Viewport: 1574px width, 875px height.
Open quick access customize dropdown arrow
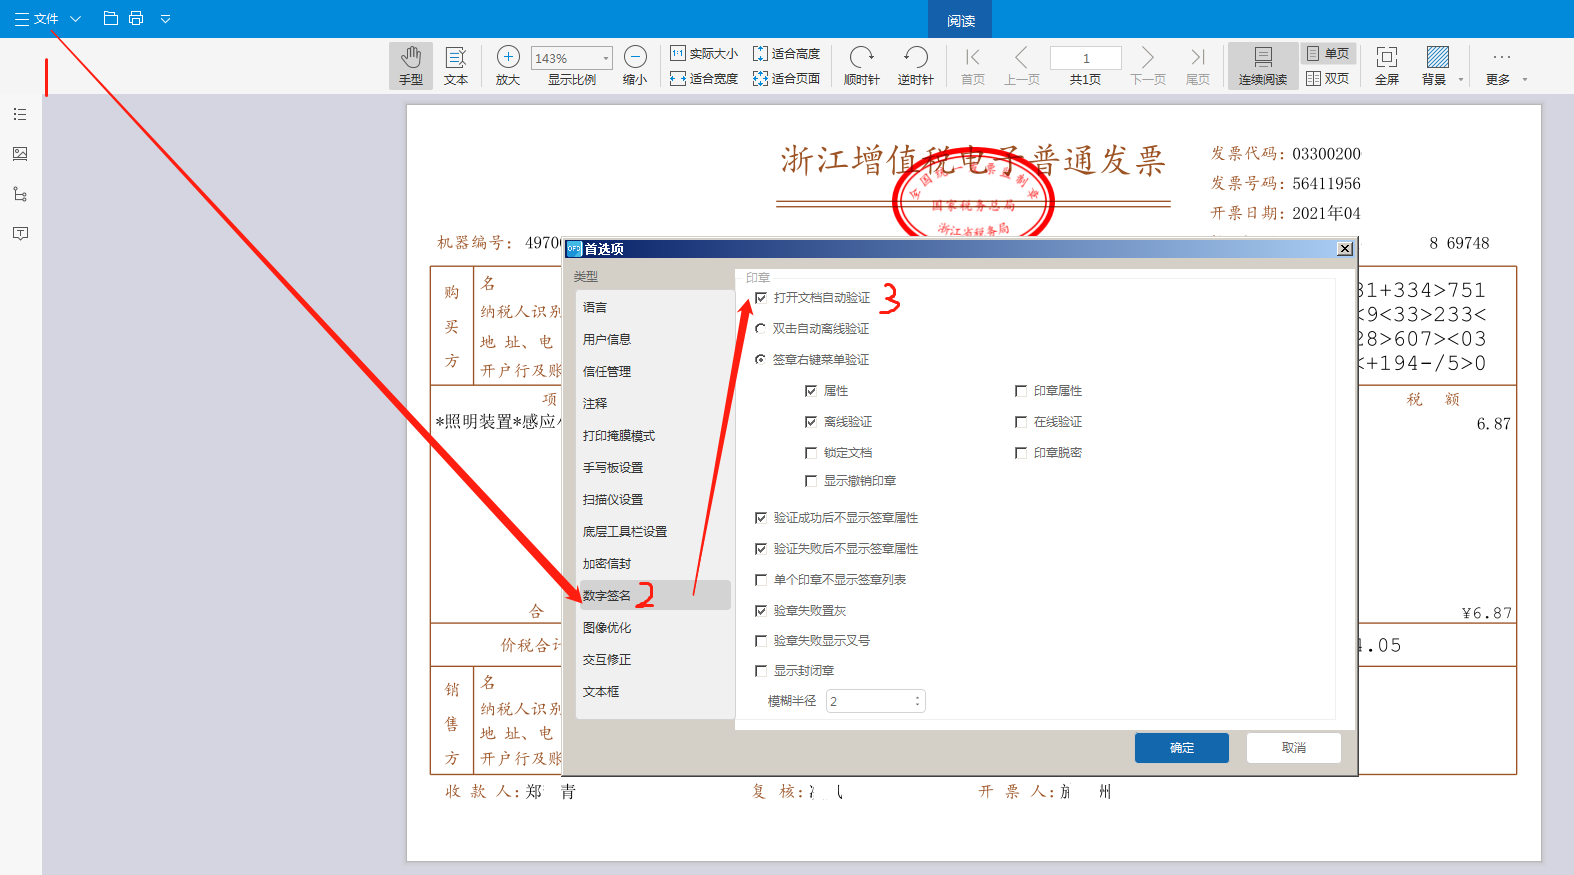(x=165, y=18)
